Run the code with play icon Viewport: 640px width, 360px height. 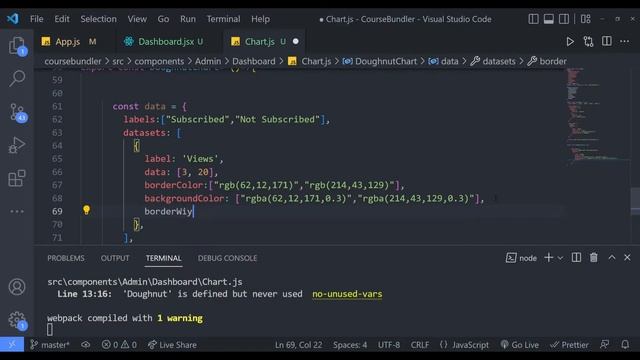570,42
